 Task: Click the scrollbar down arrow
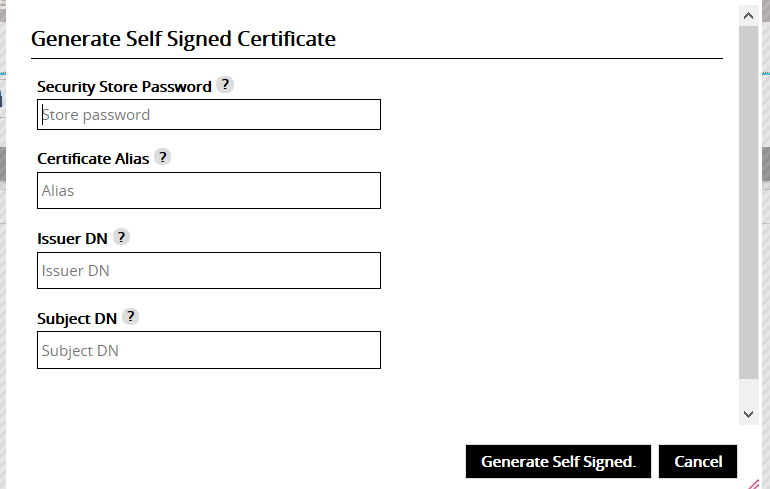(748, 413)
